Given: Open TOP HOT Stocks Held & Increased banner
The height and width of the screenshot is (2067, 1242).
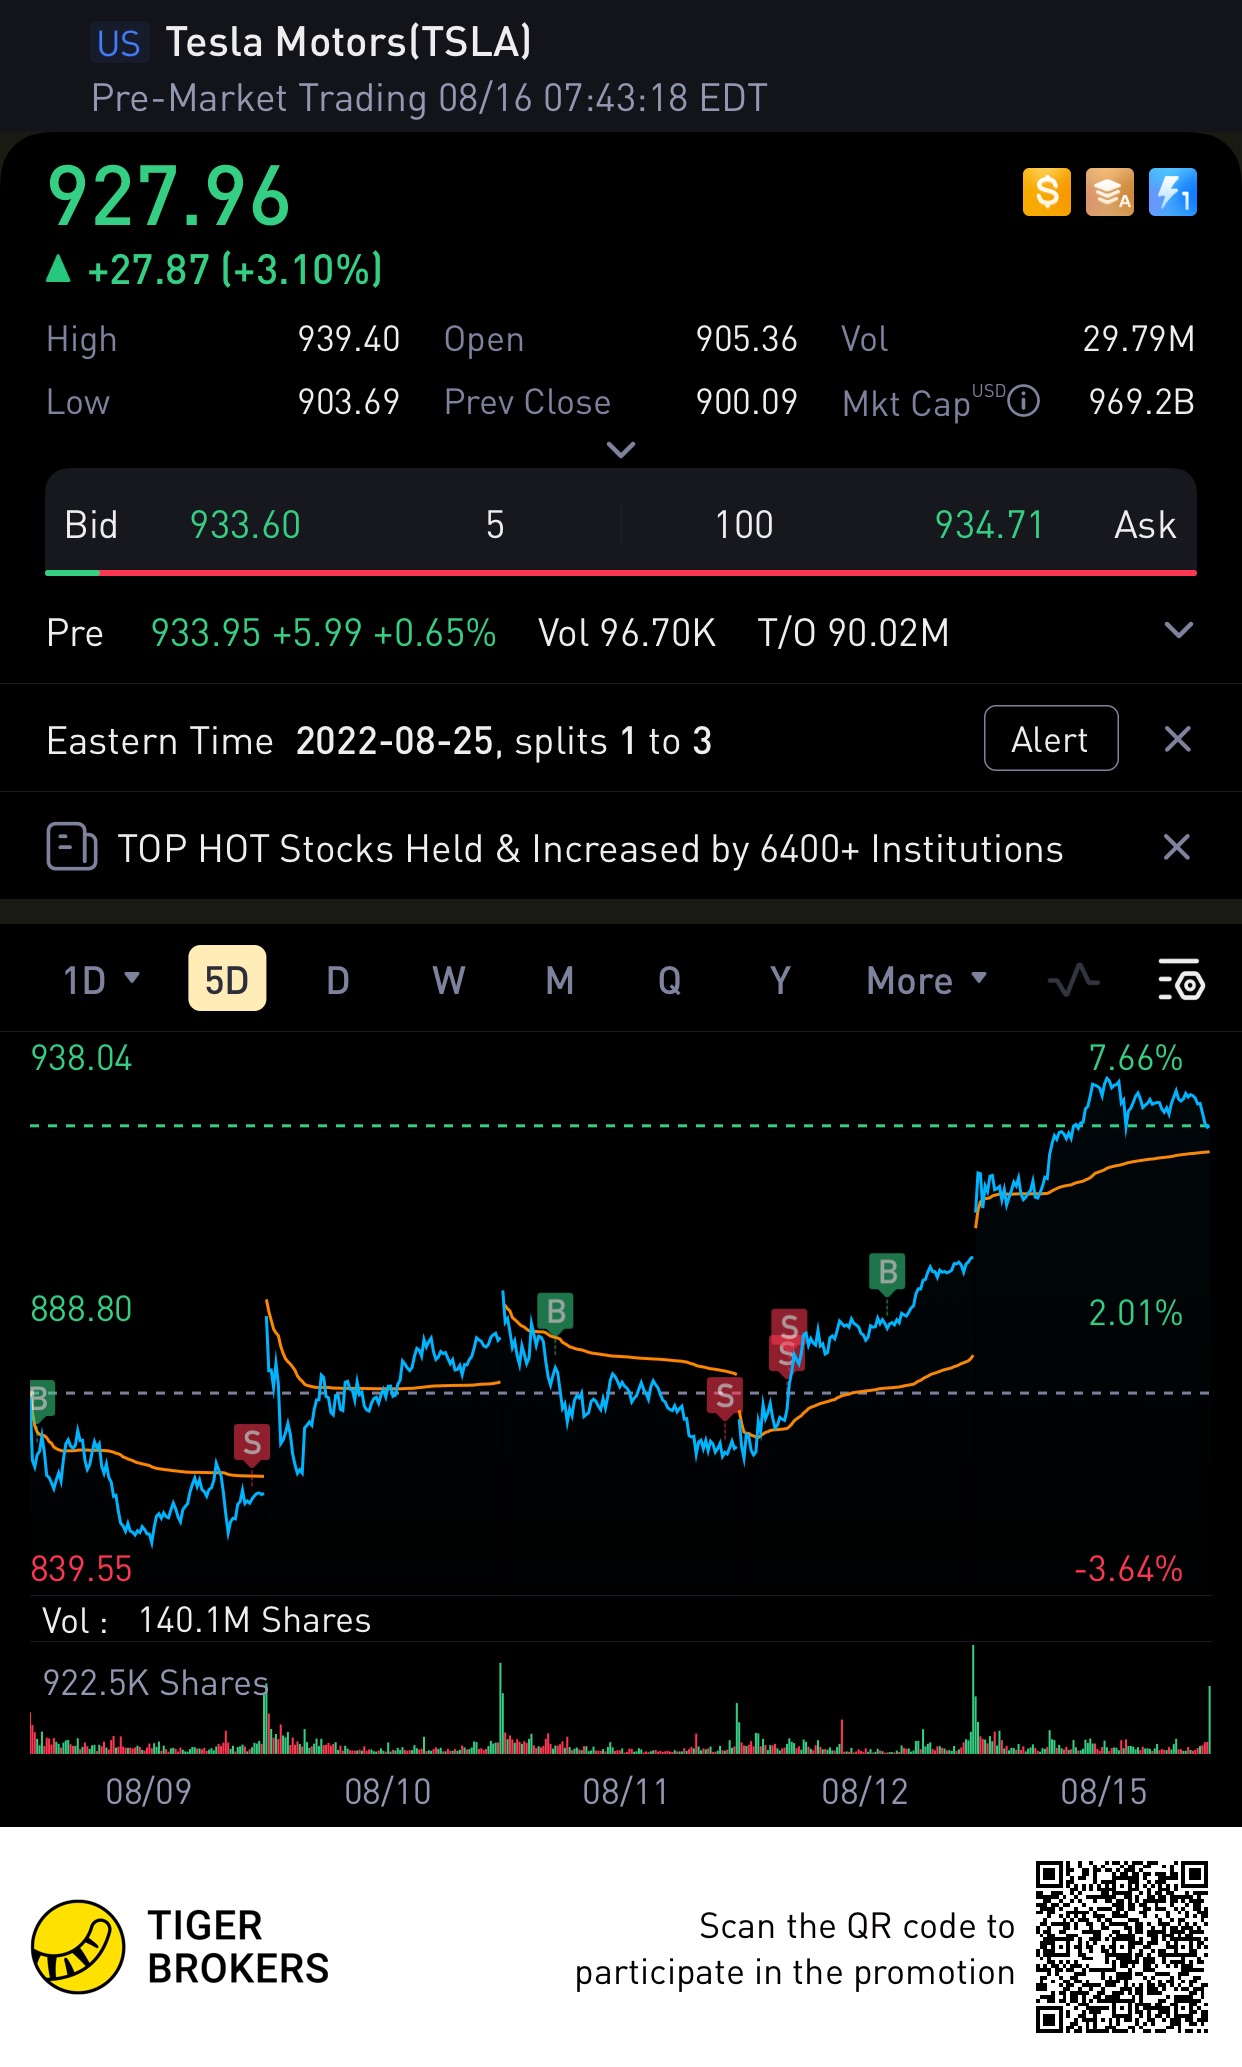Looking at the screenshot, I should 590,849.
